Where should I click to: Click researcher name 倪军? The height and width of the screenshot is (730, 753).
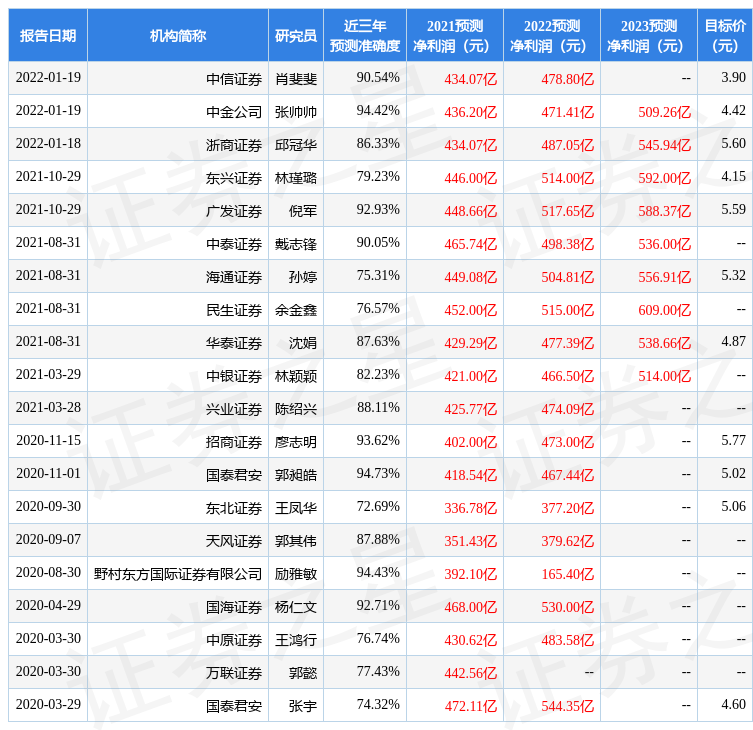pos(303,211)
